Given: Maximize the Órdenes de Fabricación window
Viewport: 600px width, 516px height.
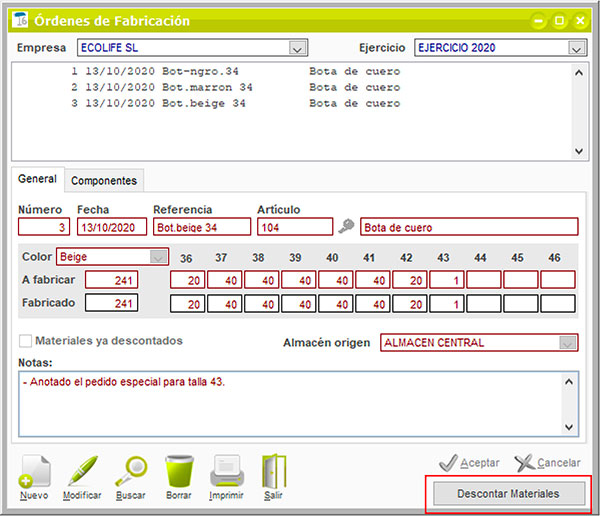Looking at the screenshot, I should coord(559,21).
